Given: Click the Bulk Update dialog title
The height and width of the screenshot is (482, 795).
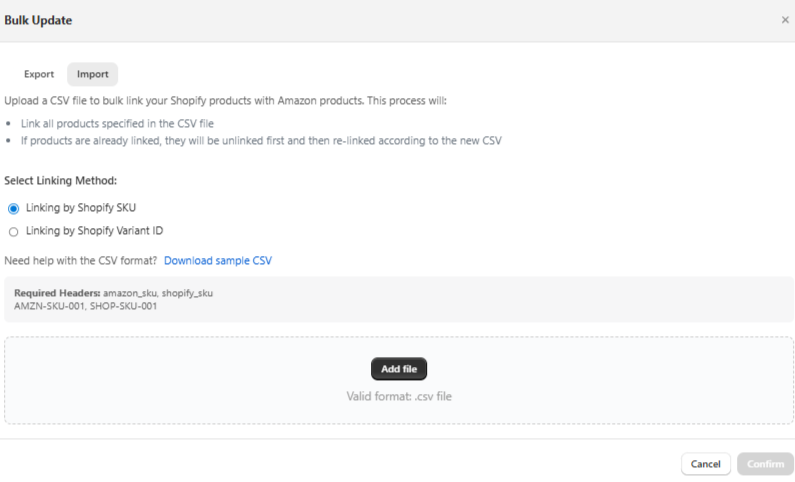Looking at the screenshot, I should [38, 20].
